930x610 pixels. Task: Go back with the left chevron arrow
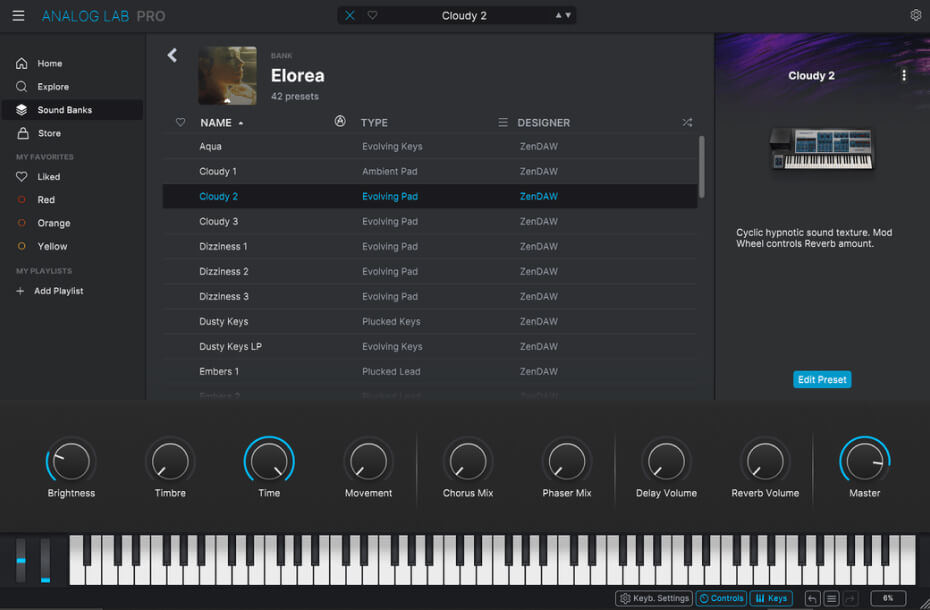point(172,55)
